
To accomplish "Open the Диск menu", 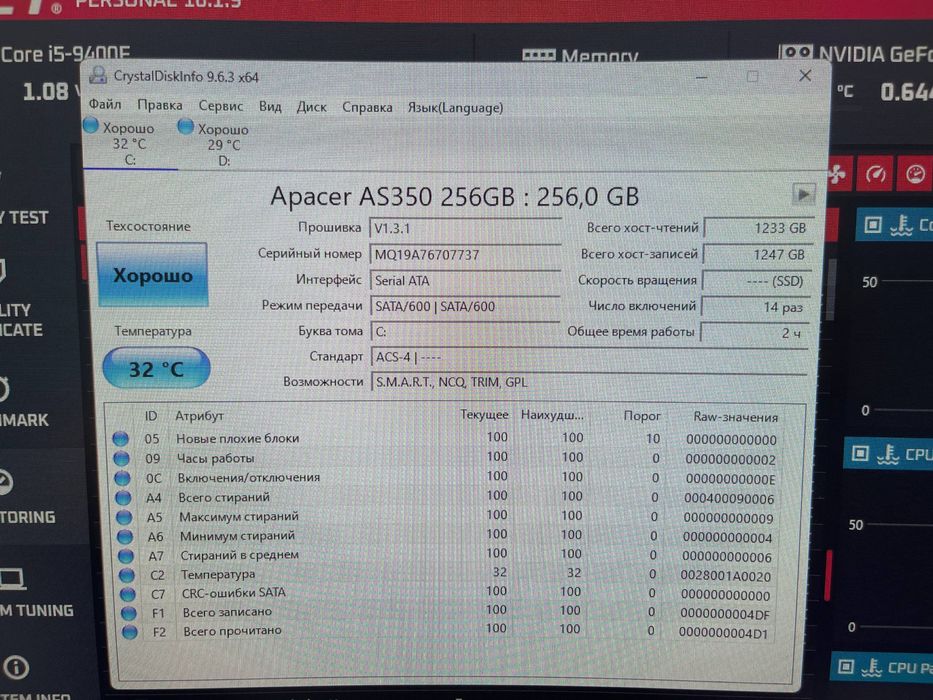I will [311, 107].
